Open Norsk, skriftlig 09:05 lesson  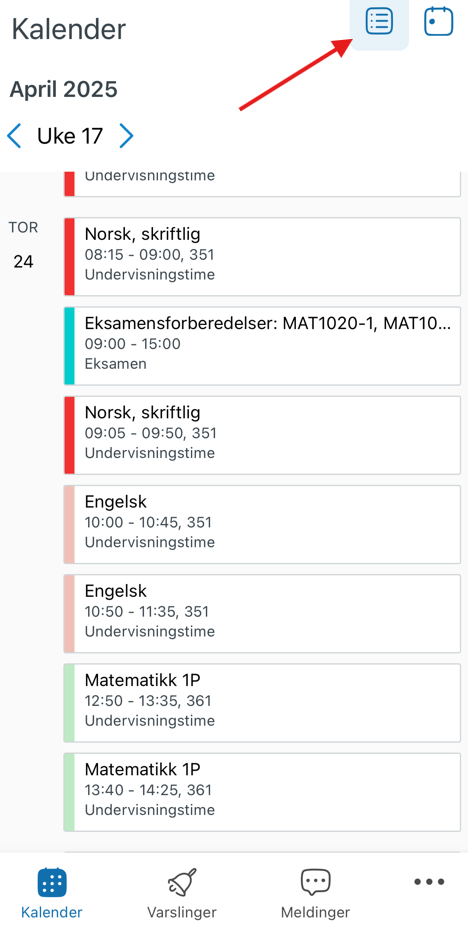262,435
